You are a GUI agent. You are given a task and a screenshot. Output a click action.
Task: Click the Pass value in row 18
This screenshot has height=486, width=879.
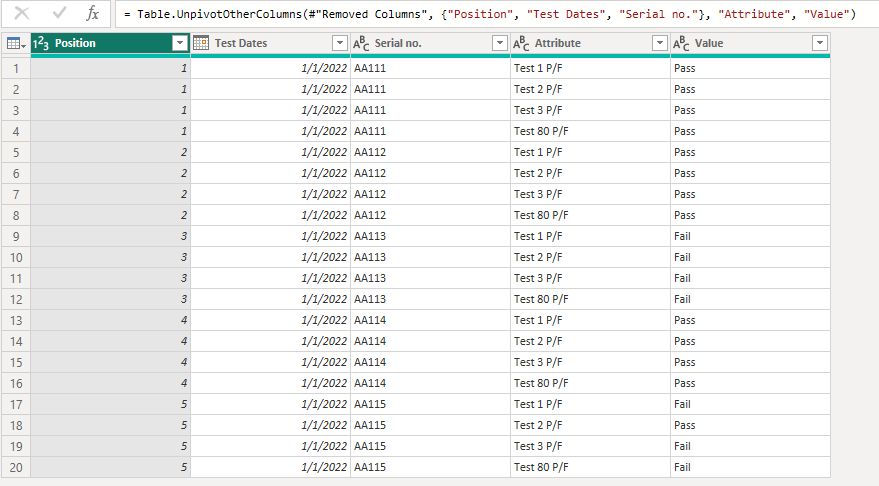tap(750, 425)
